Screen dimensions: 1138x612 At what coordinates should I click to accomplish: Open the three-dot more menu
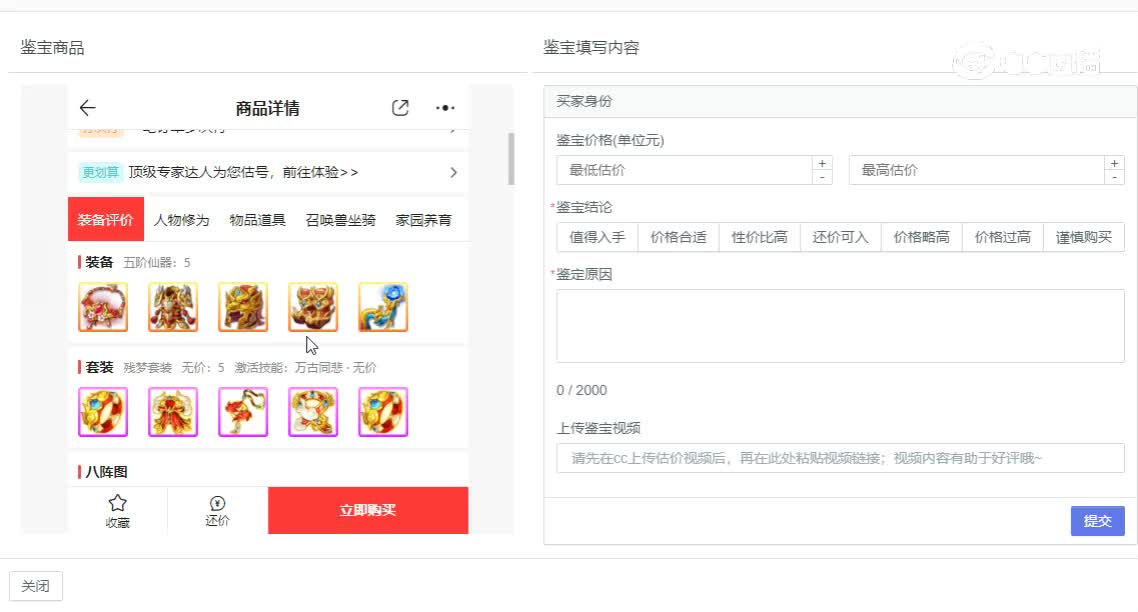click(445, 107)
